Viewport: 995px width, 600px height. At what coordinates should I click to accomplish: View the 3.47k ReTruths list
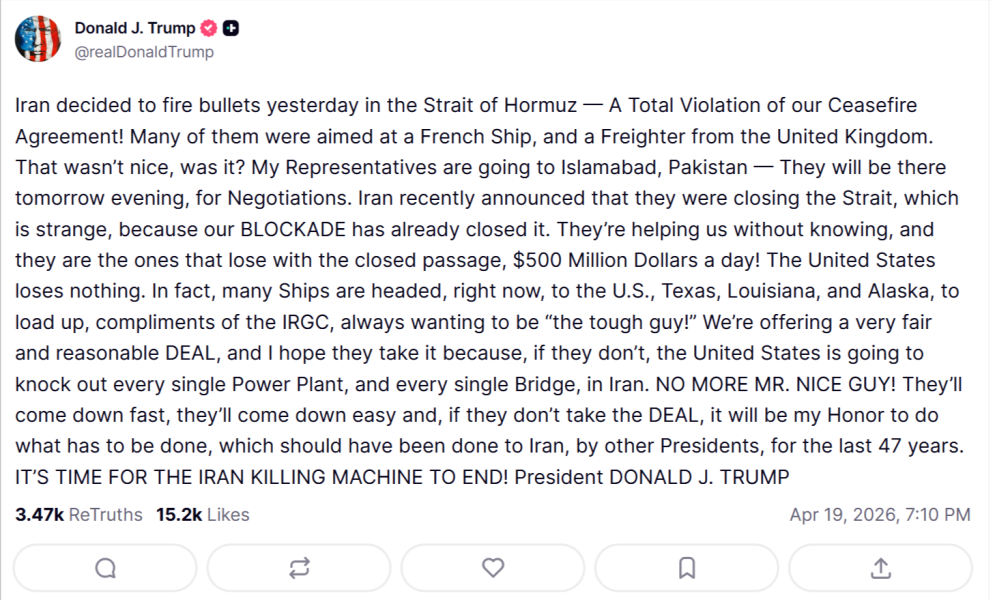coord(79,514)
